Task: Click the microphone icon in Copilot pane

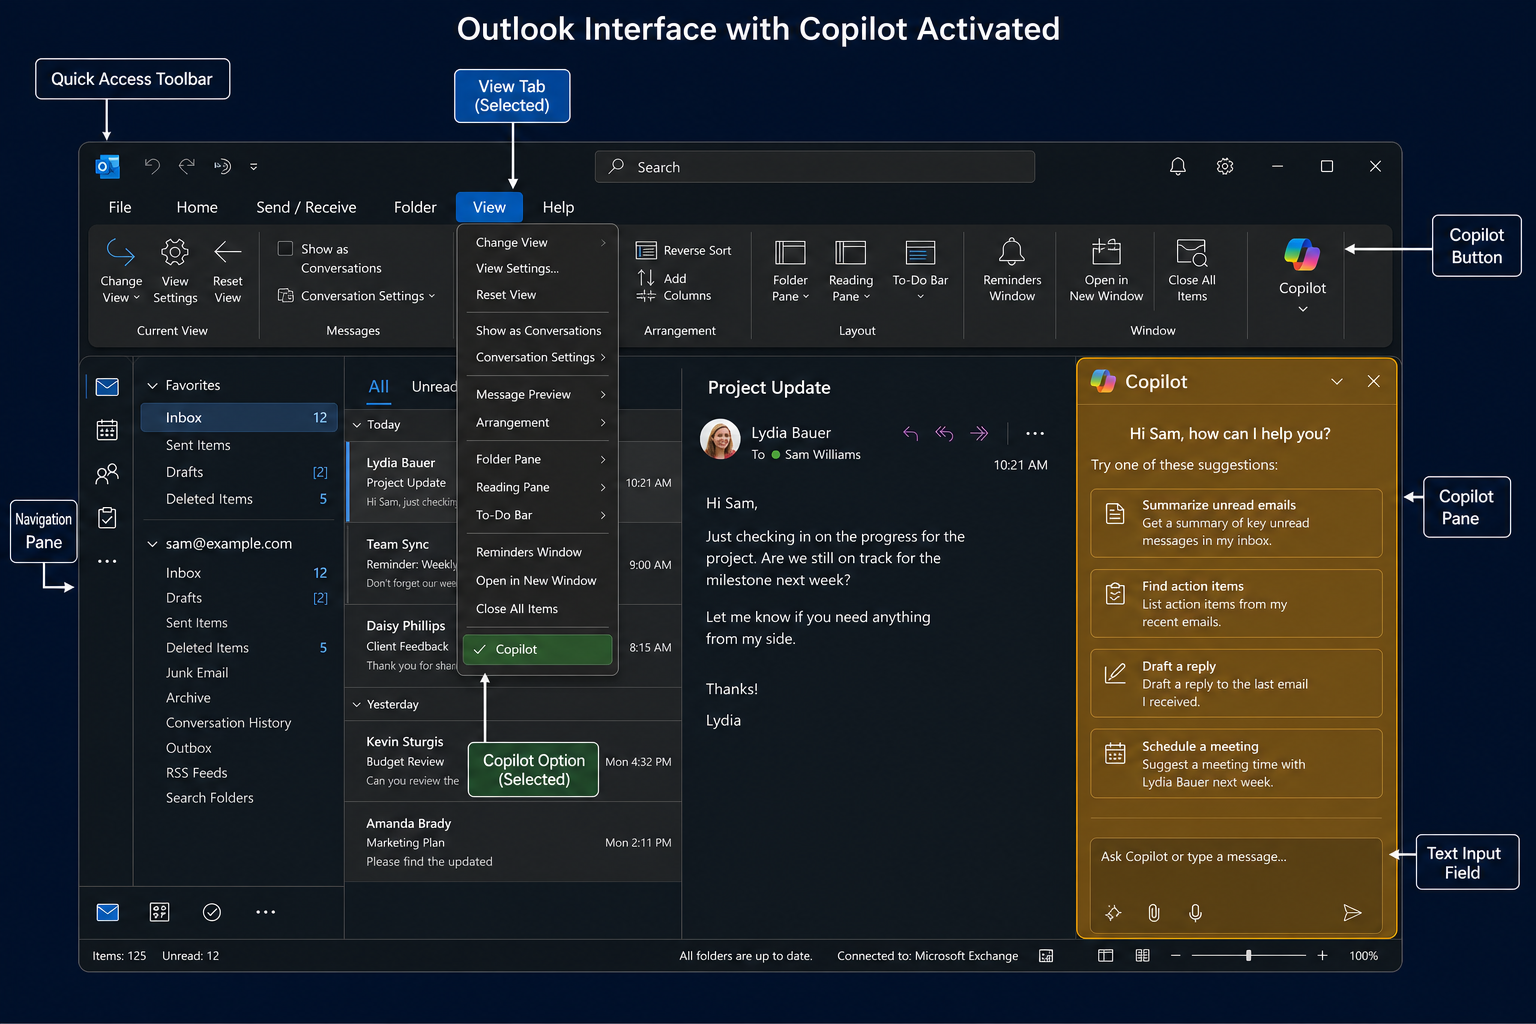Action: click(1195, 913)
